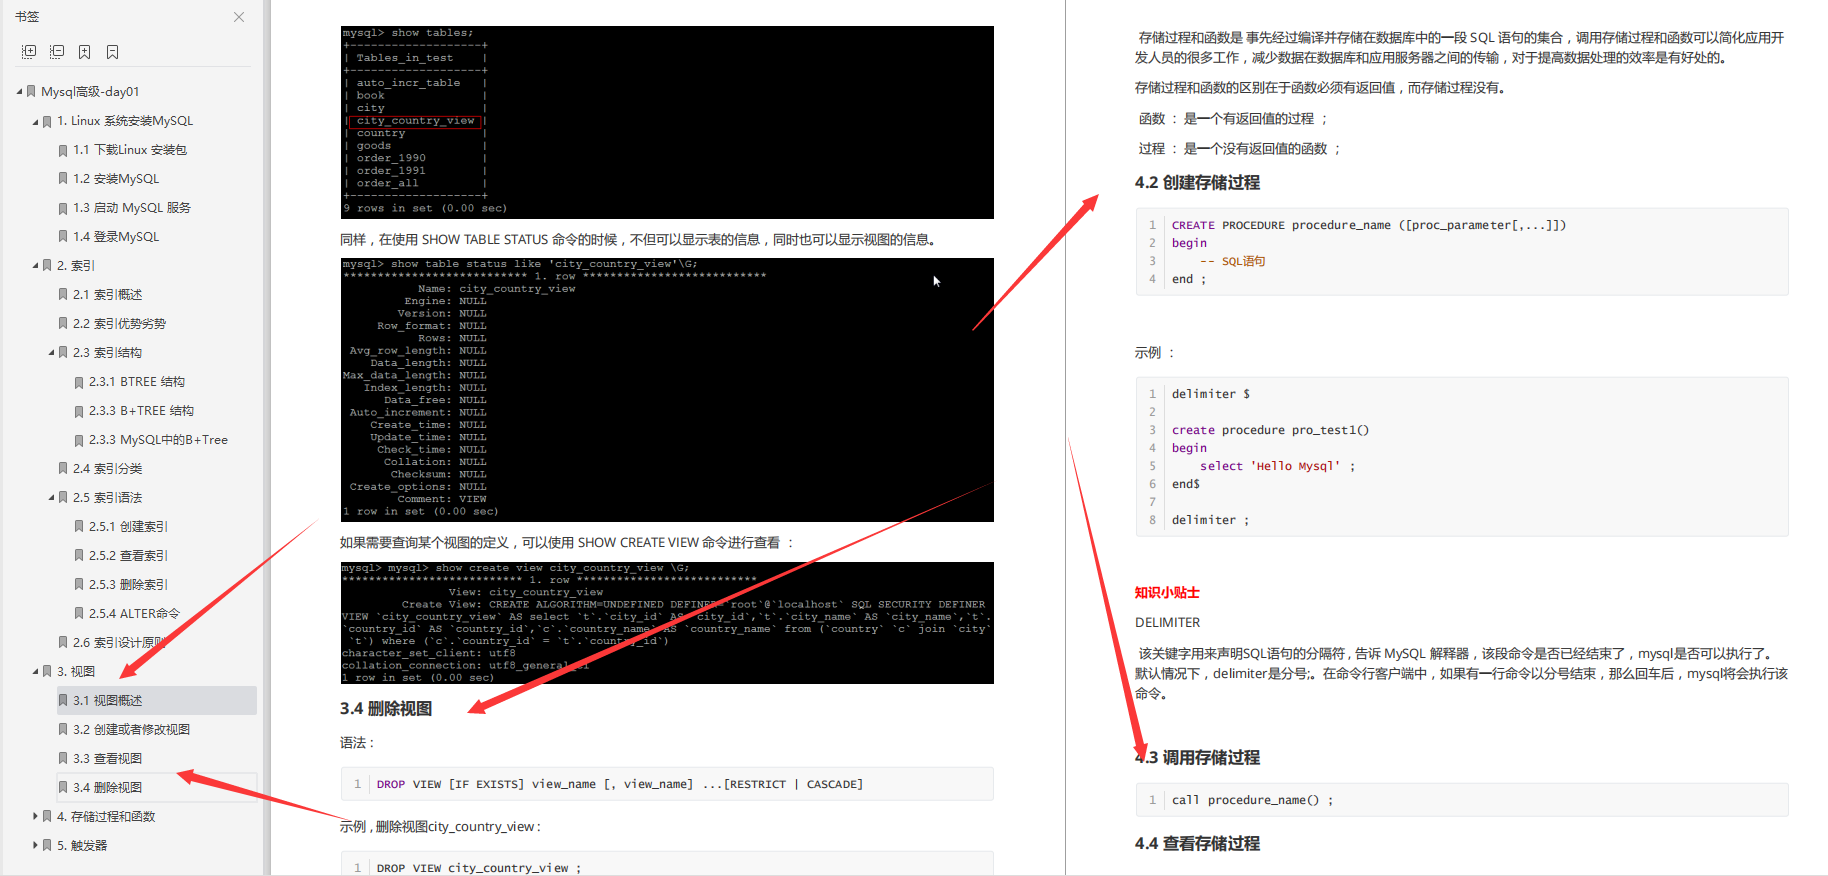Click the DELIMITER term under 知识小贴士
The image size is (1828, 876).
point(1168,623)
